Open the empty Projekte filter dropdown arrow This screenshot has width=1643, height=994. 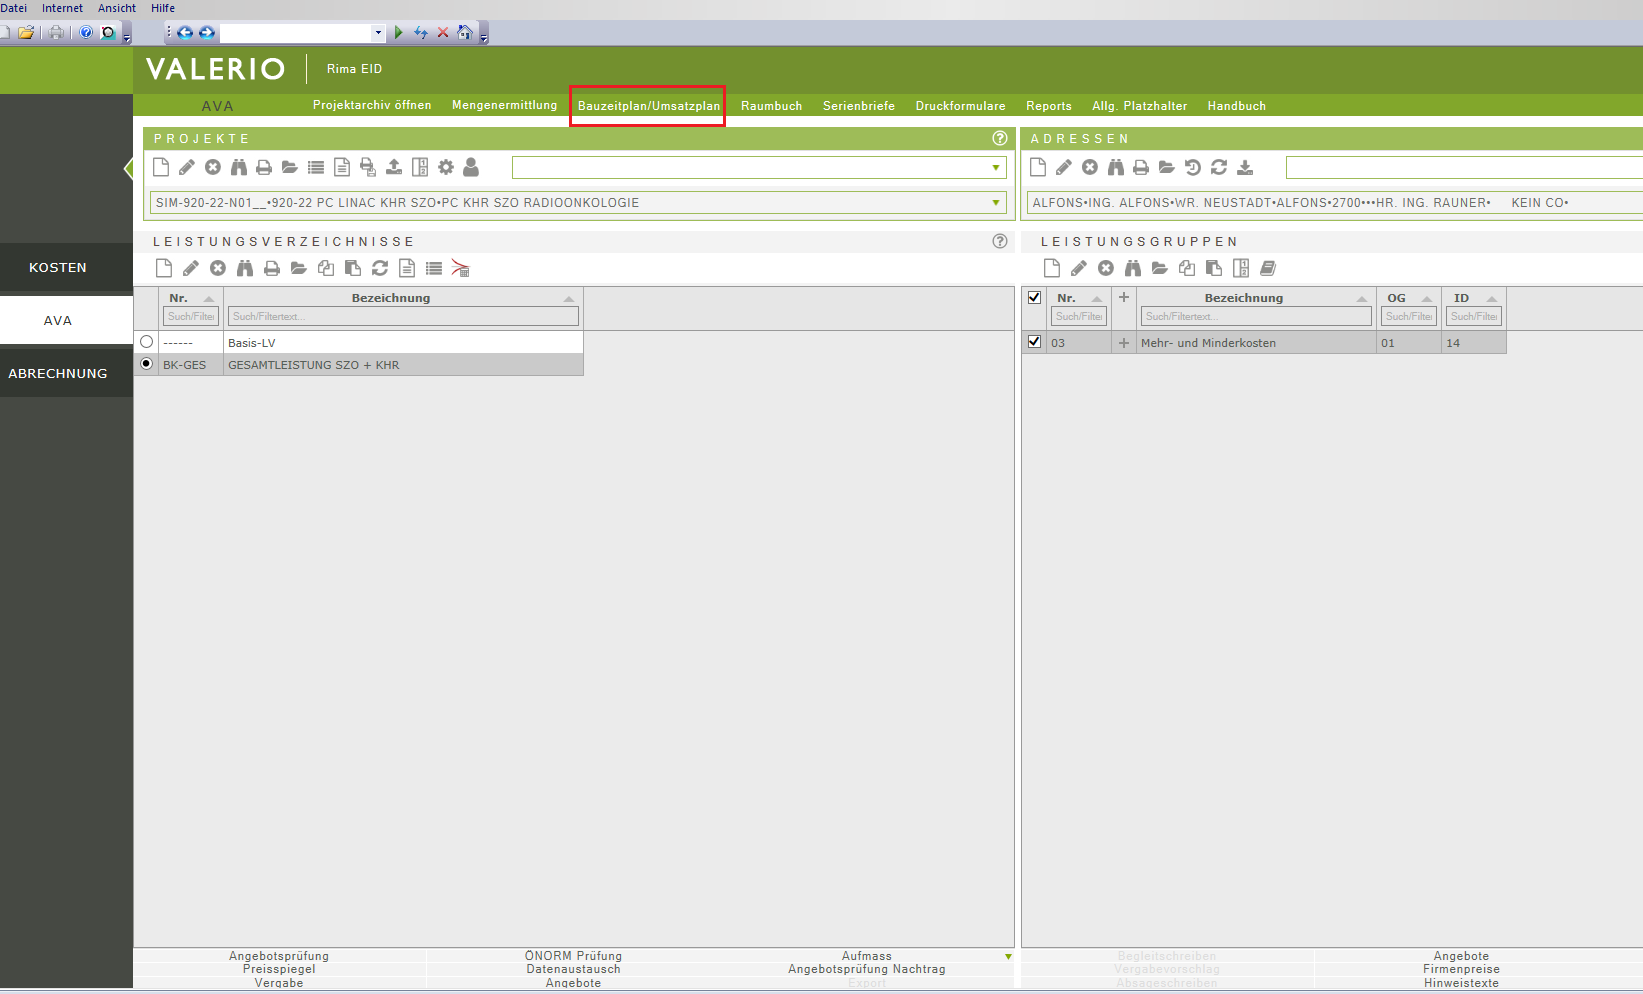point(996,167)
